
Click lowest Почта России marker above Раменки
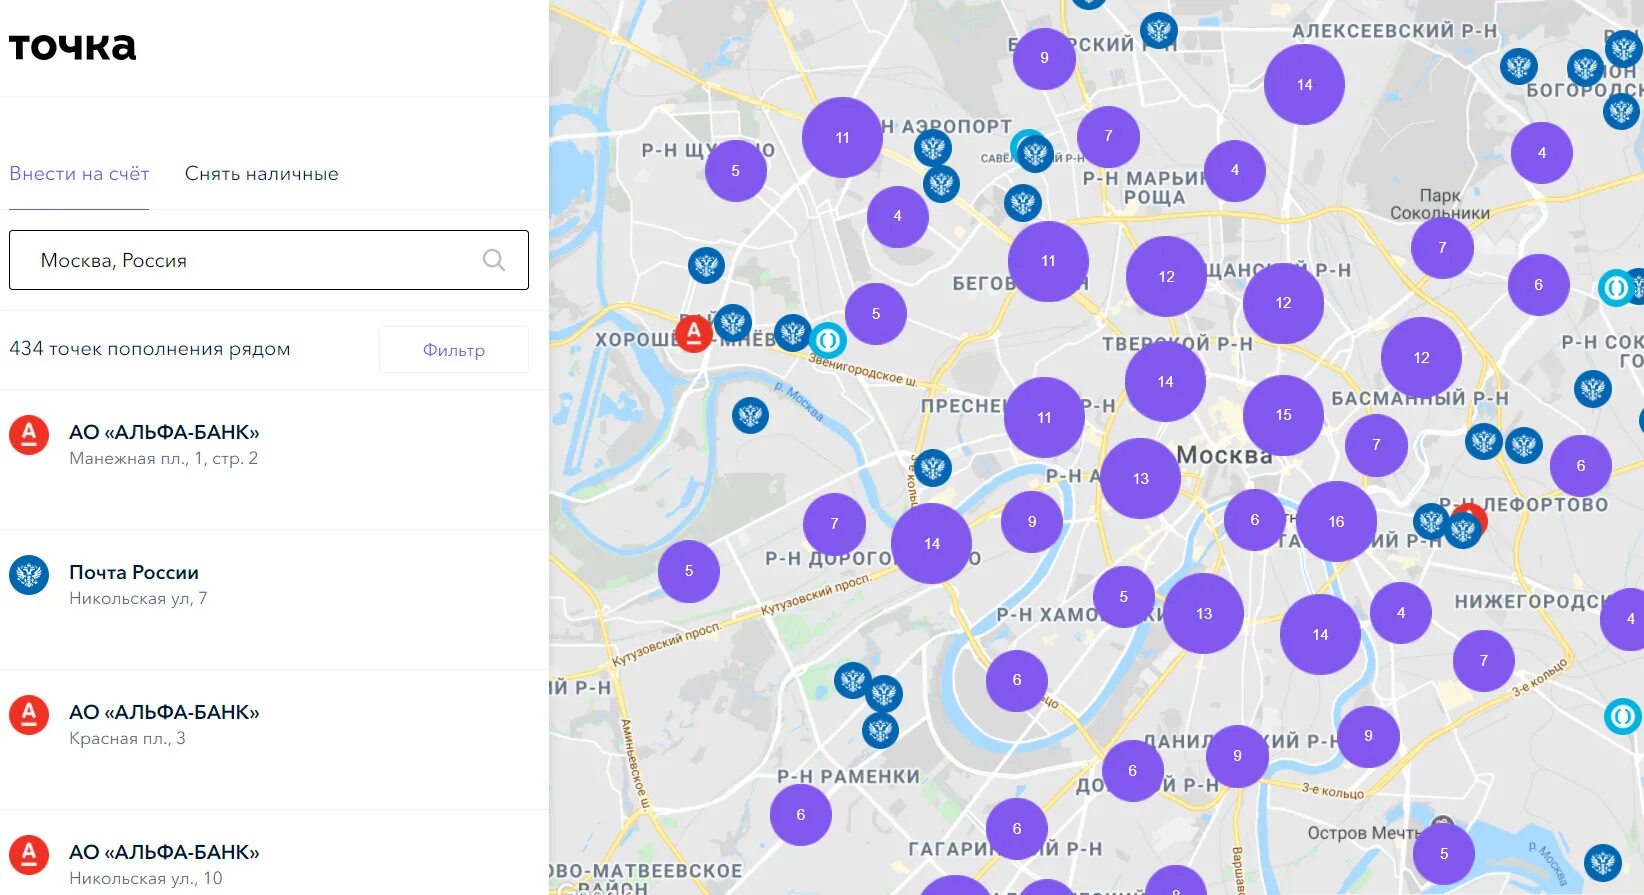point(880,730)
